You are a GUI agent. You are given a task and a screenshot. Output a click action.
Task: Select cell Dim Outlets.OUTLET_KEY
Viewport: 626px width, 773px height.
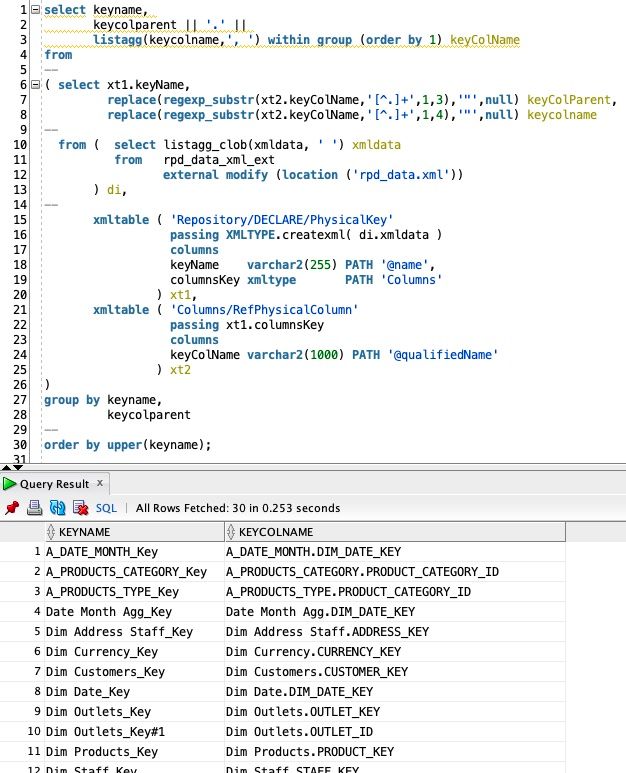tap(395, 711)
